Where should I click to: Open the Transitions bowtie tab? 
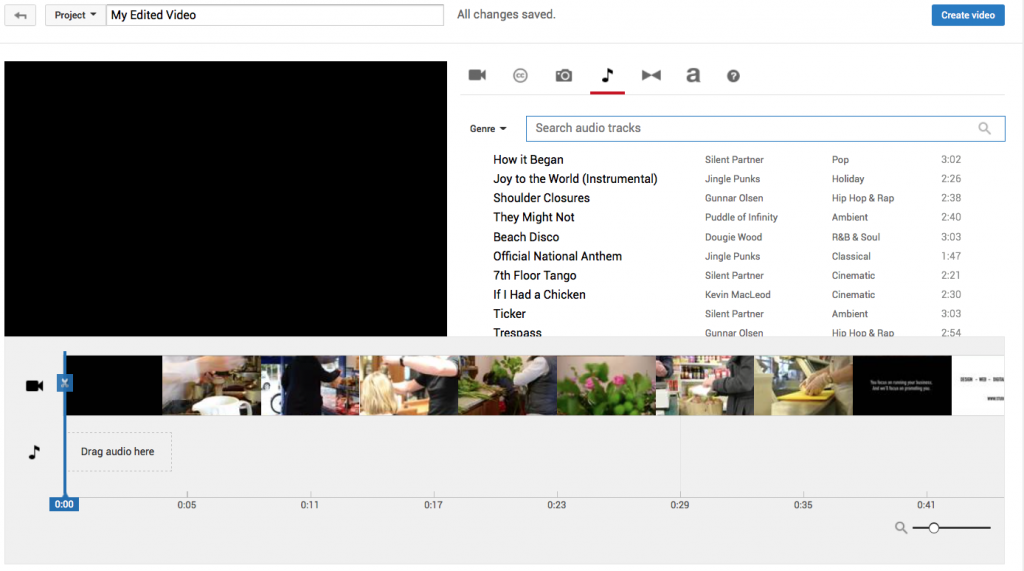coord(651,75)
